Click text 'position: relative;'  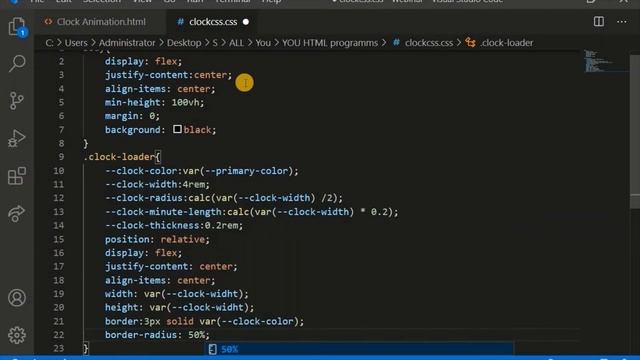pos(157,239)
